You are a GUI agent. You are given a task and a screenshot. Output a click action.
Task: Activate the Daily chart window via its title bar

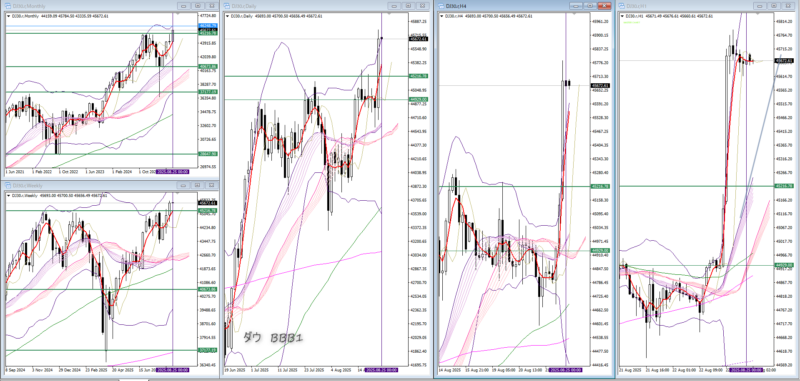pos(306,6)
